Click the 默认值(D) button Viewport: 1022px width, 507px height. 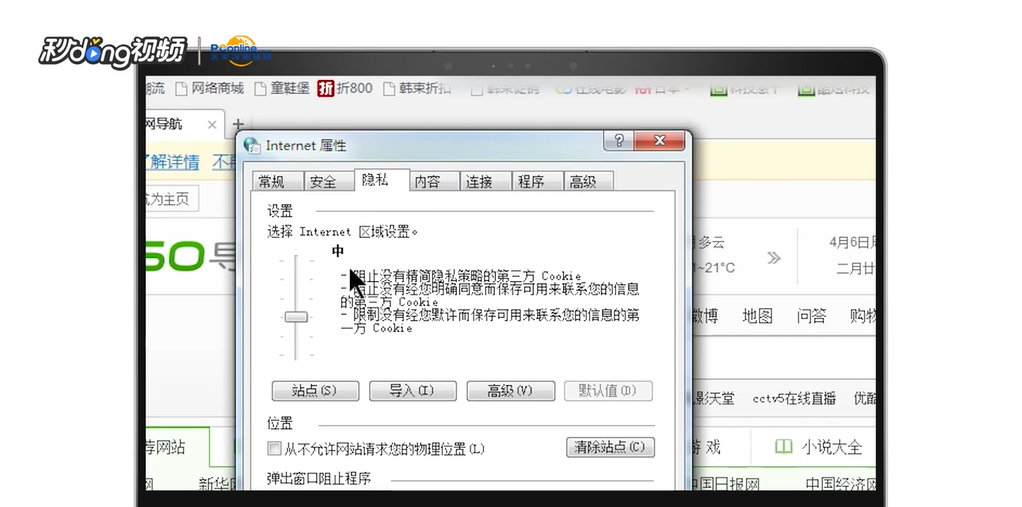click(608, 391)
